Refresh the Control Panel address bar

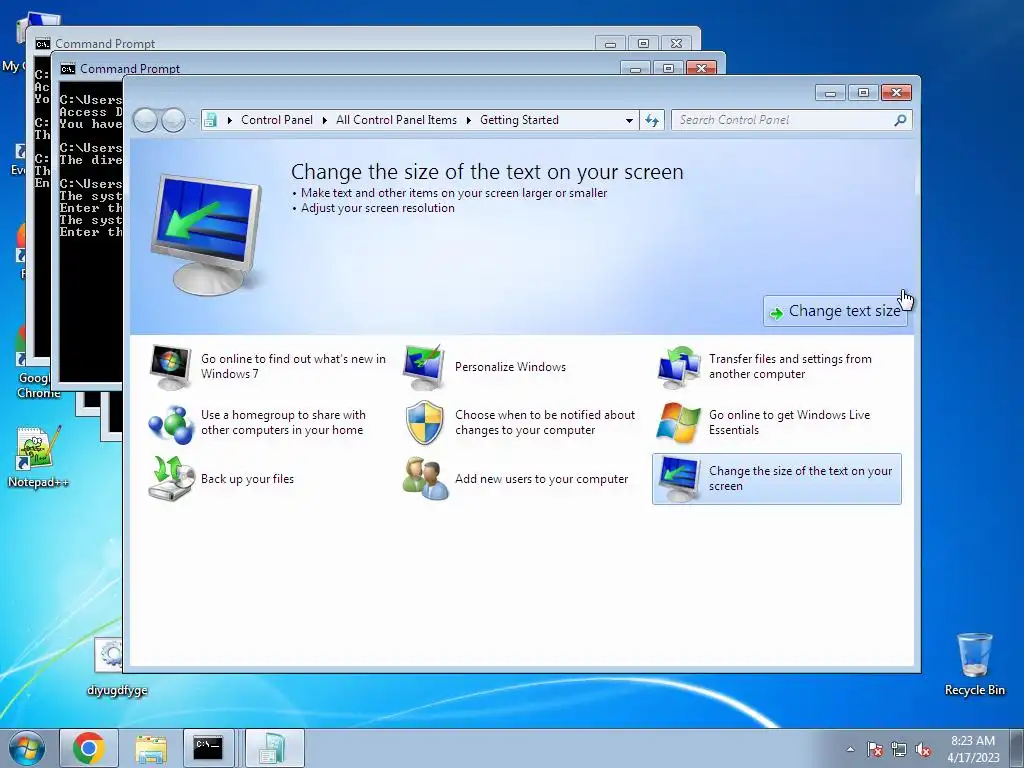click(x=652, y=120)
